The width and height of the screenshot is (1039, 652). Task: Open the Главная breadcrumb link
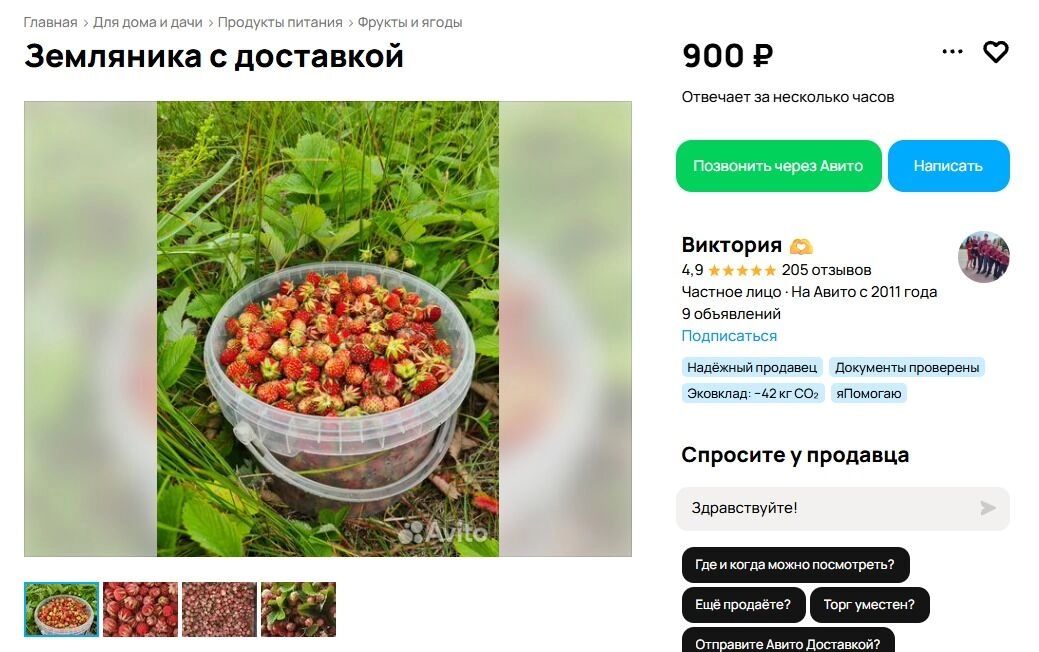(50, 23)
